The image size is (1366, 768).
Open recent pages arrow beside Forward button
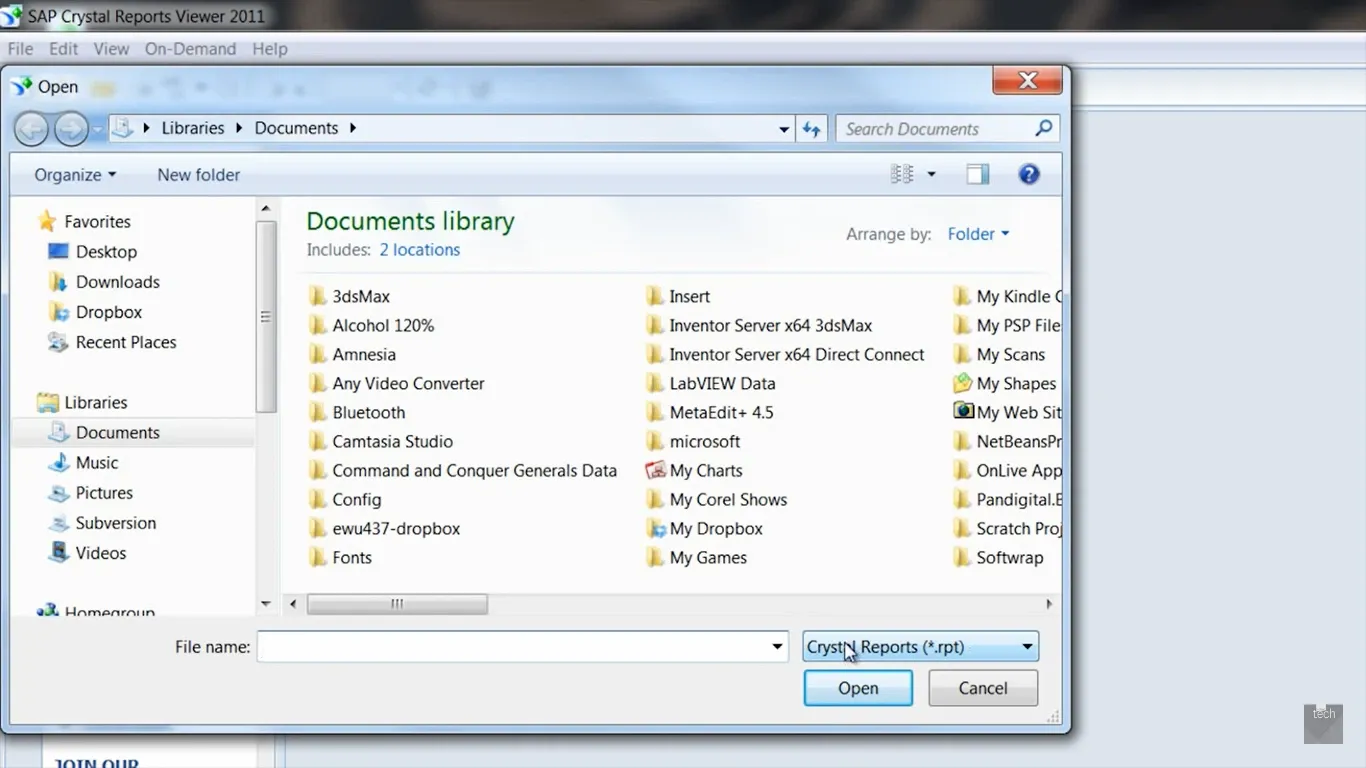click(97, 129)
